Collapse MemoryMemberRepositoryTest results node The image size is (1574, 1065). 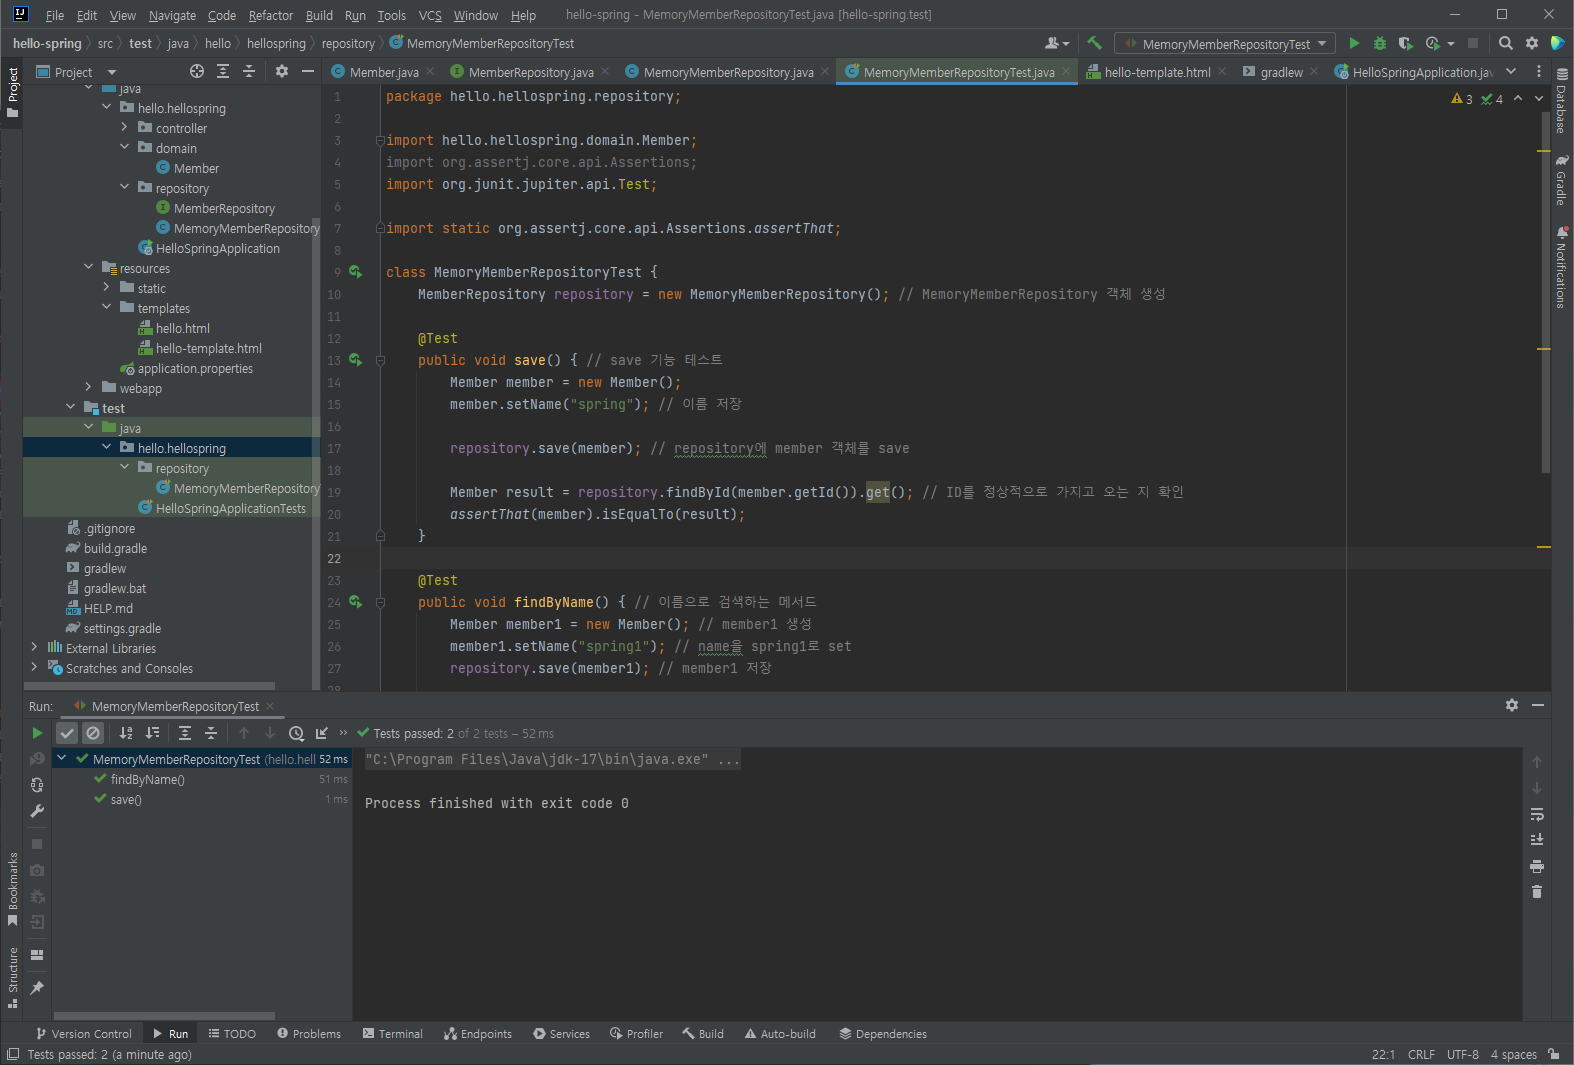pos(62,758)
